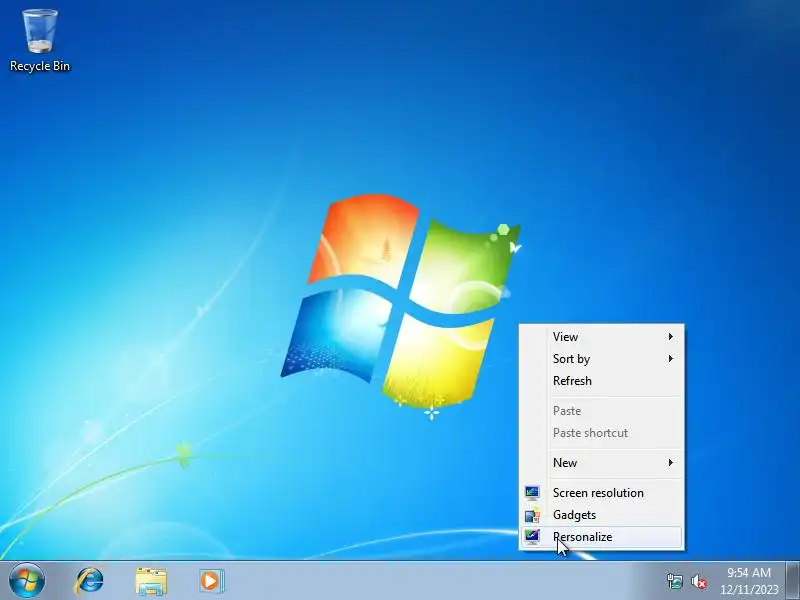
Task: Choose View in the context menu
Action: (602, 337)
